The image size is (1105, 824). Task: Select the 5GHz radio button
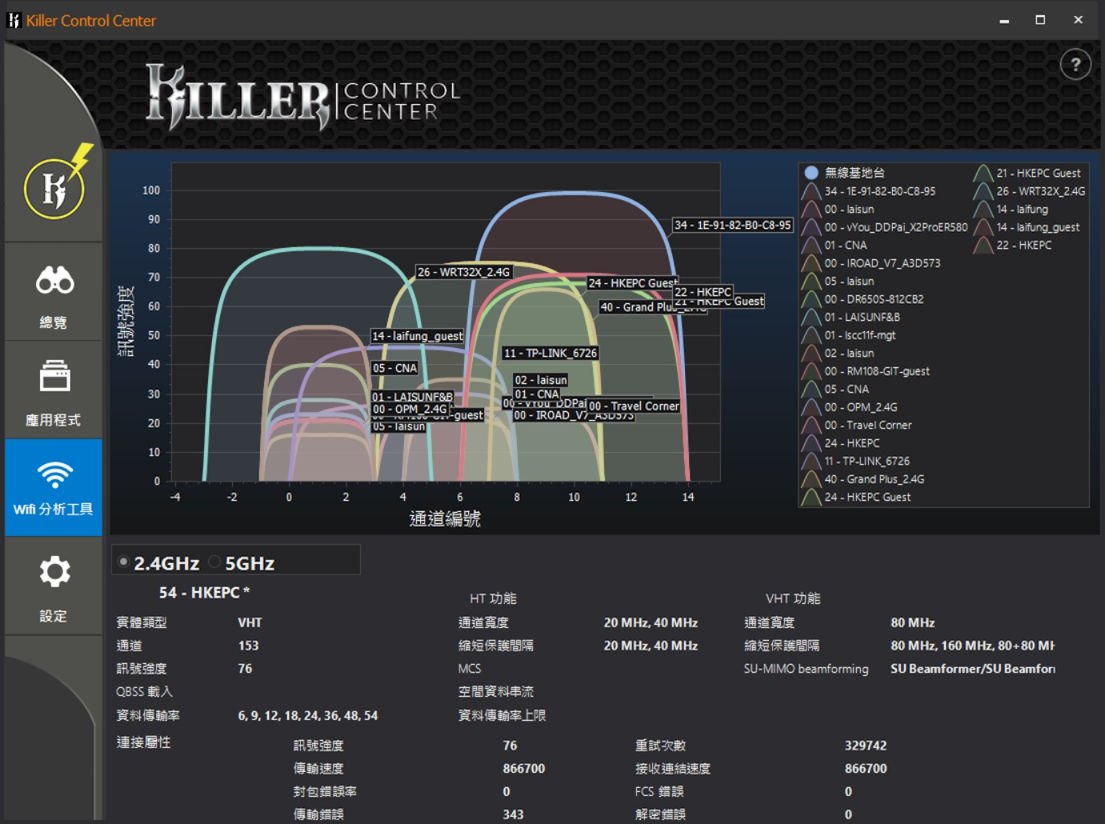point(215,562)
